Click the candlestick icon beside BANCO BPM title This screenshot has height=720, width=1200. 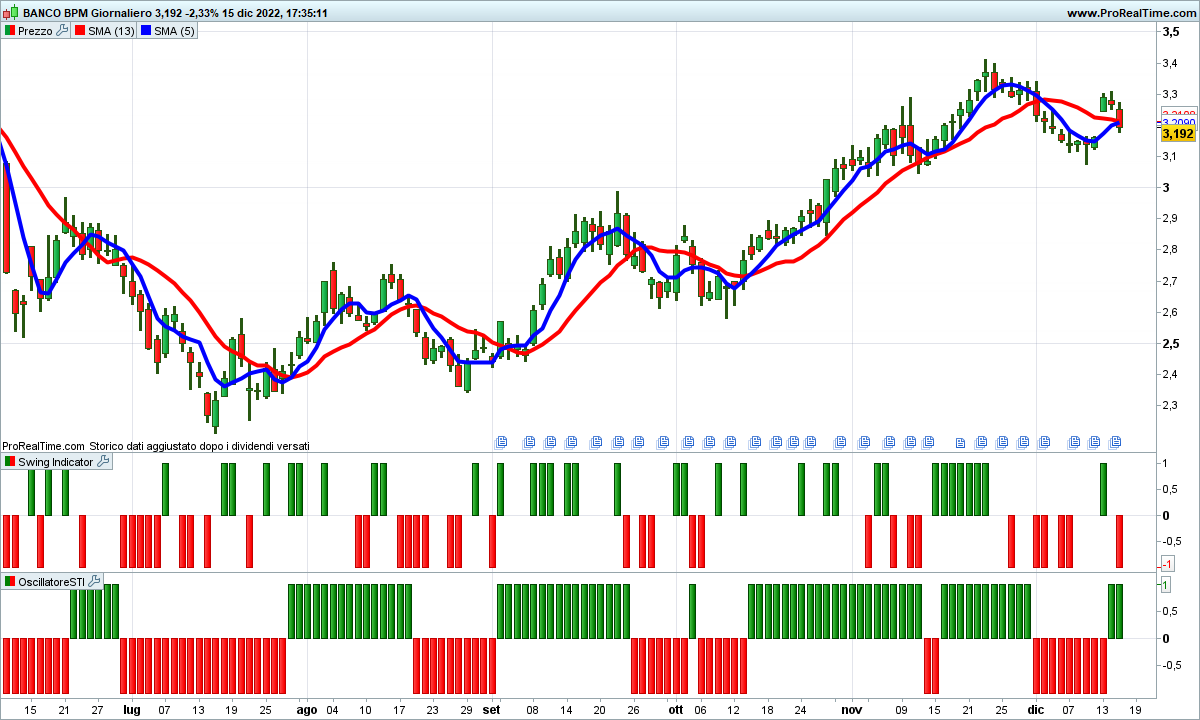[x=10, y=14]
